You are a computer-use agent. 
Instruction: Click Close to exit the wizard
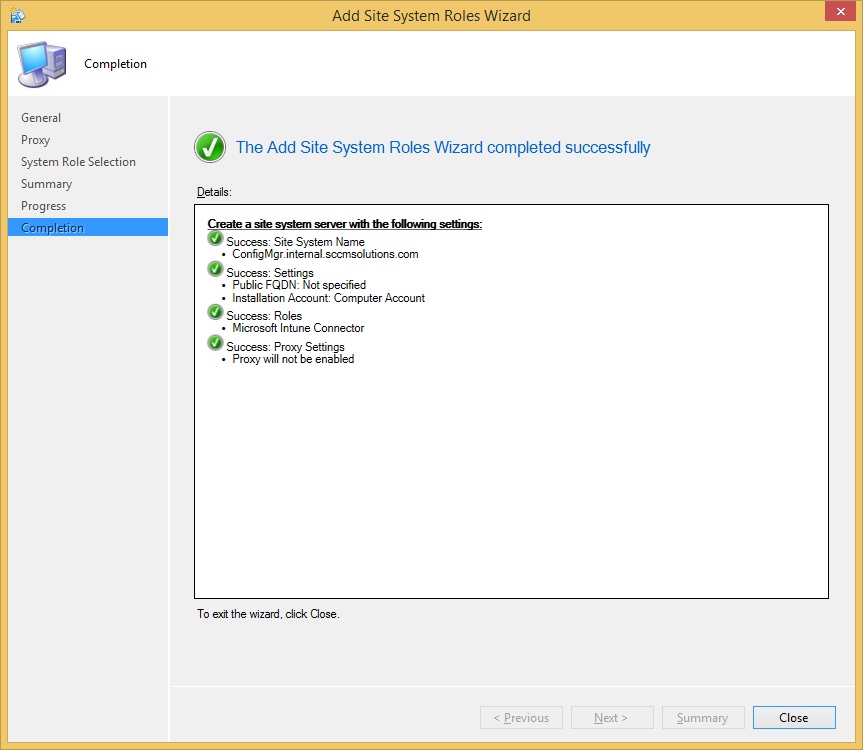(793, 718)
